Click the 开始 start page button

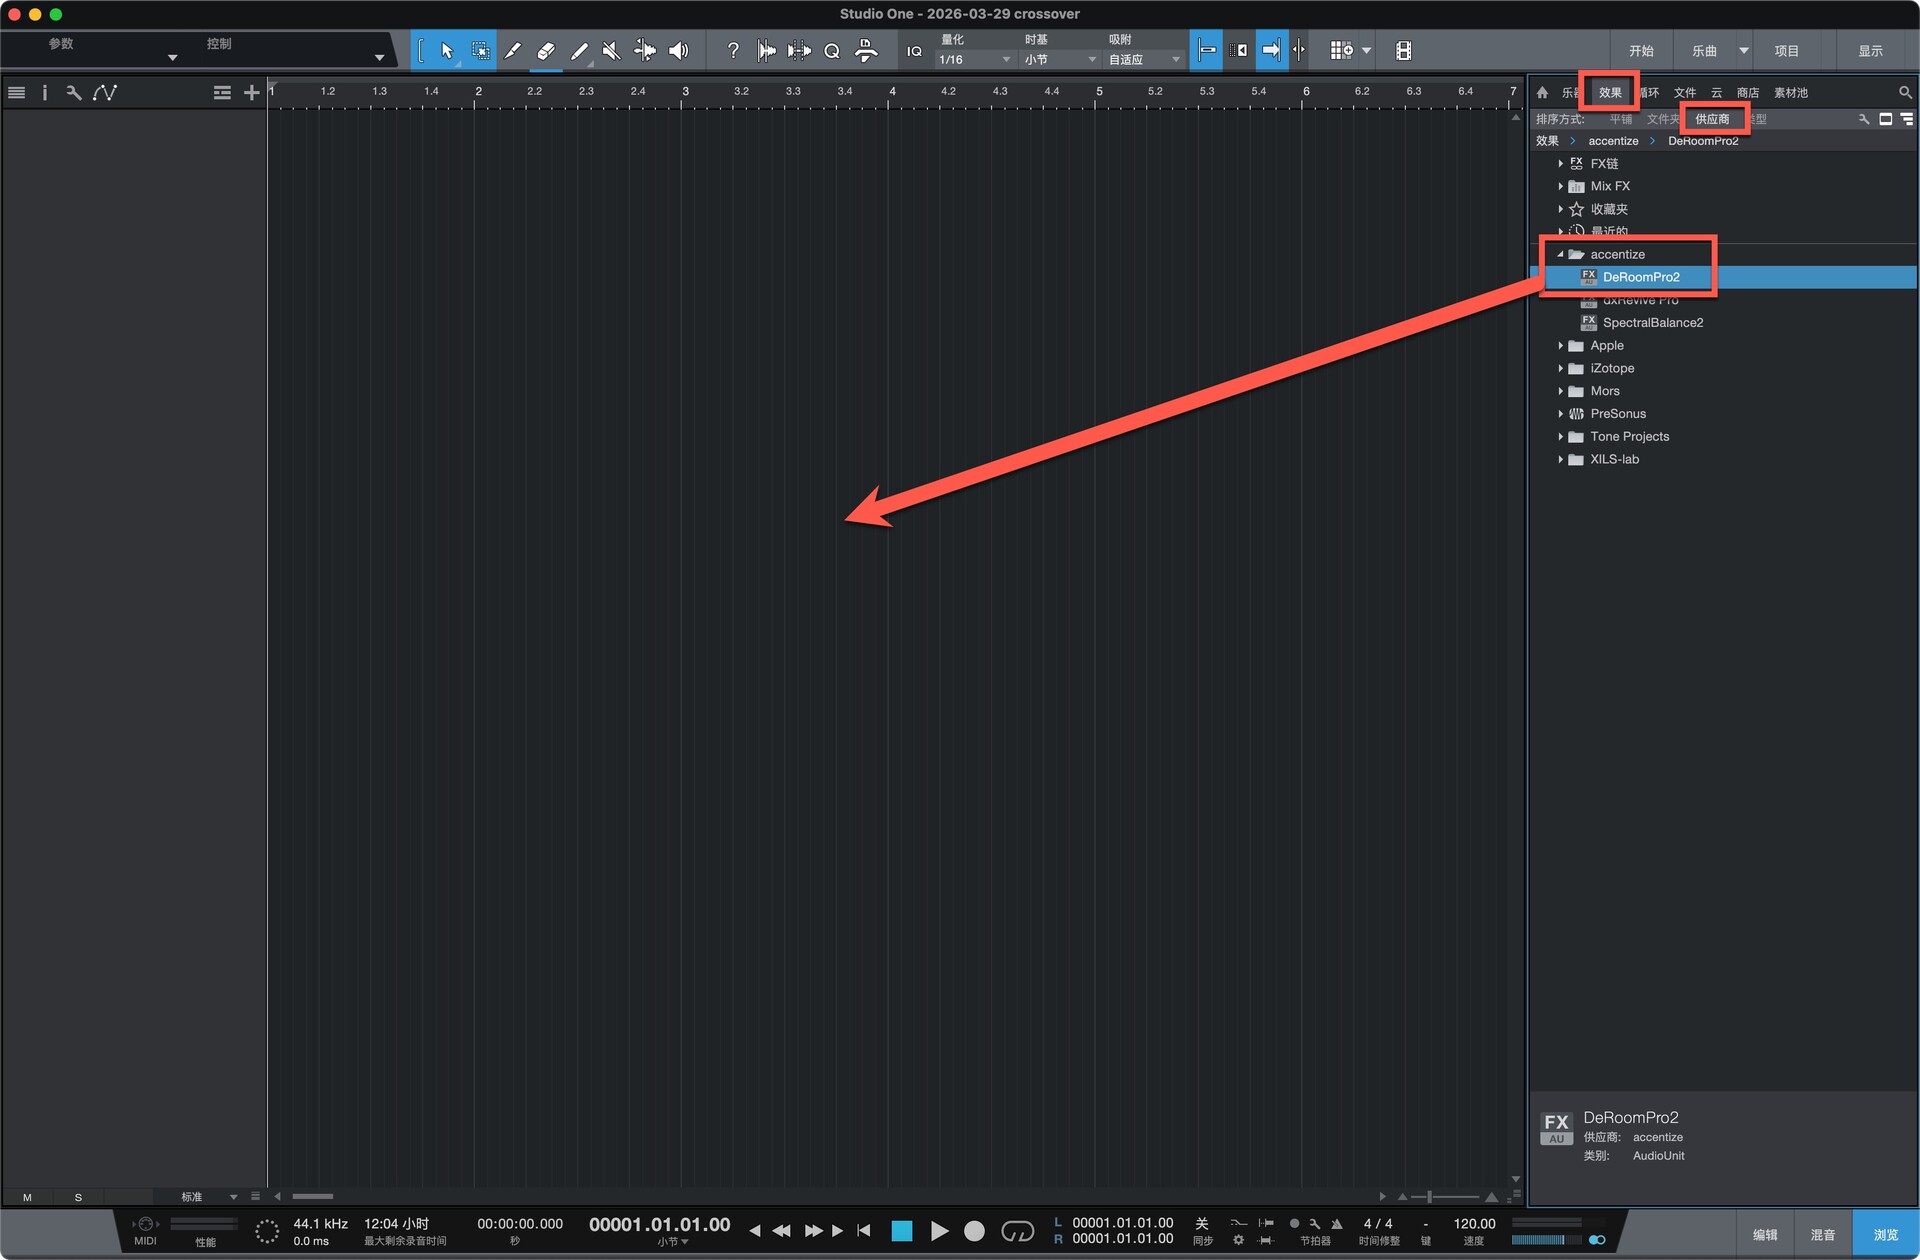point(1641,51)
